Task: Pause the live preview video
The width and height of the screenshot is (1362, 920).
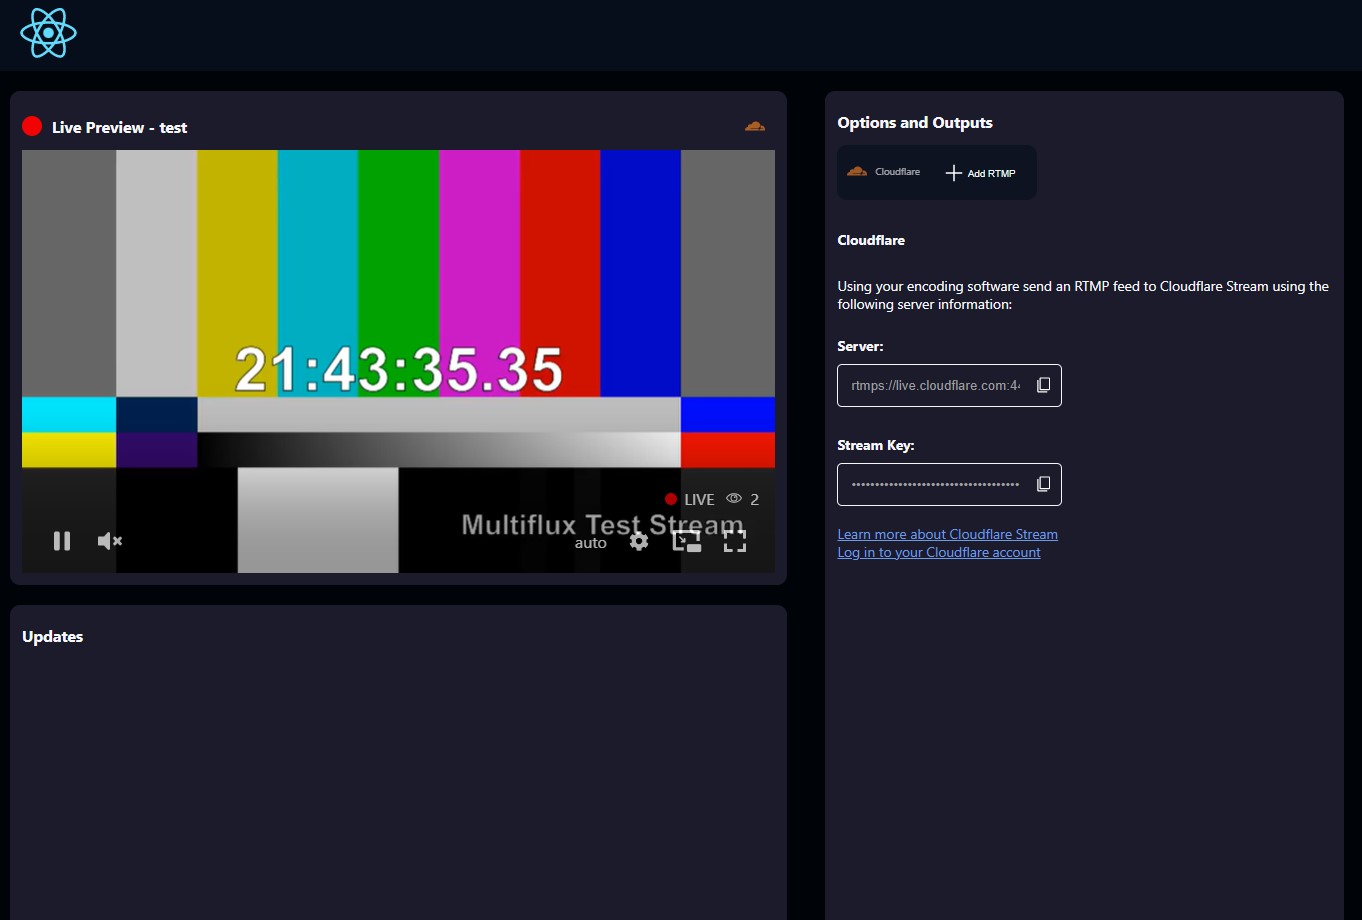Action: click(x=62, y=541)
